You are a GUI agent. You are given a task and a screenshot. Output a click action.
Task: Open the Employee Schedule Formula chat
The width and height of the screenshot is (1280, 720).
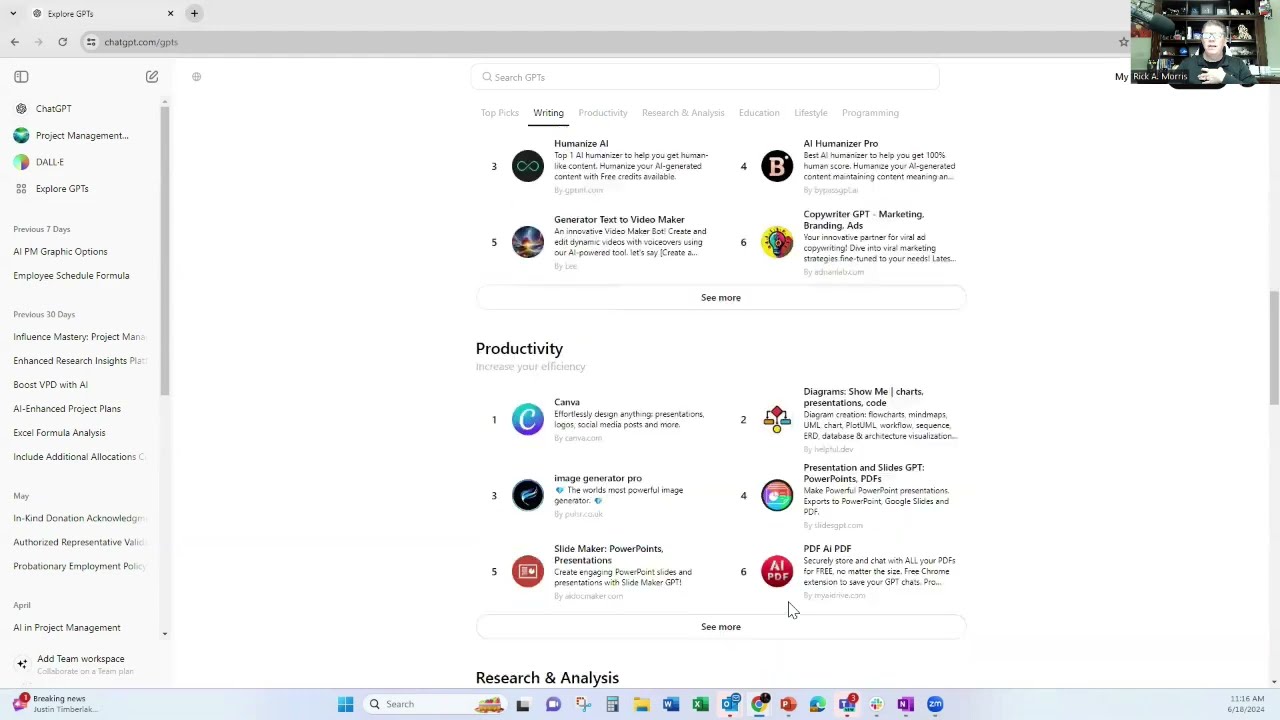(x=71, y=276)
